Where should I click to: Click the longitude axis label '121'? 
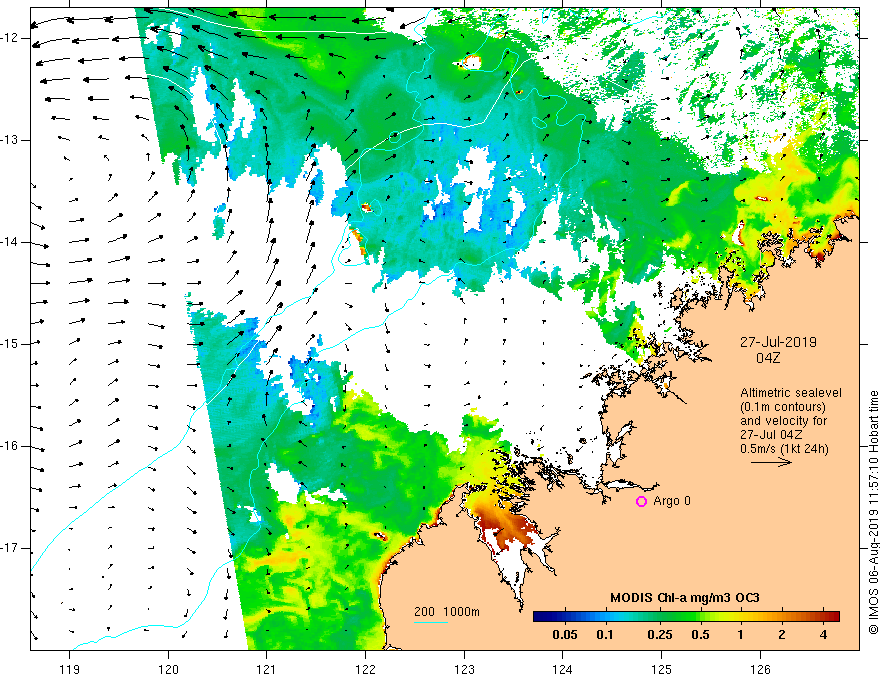[x=266, y=669]
